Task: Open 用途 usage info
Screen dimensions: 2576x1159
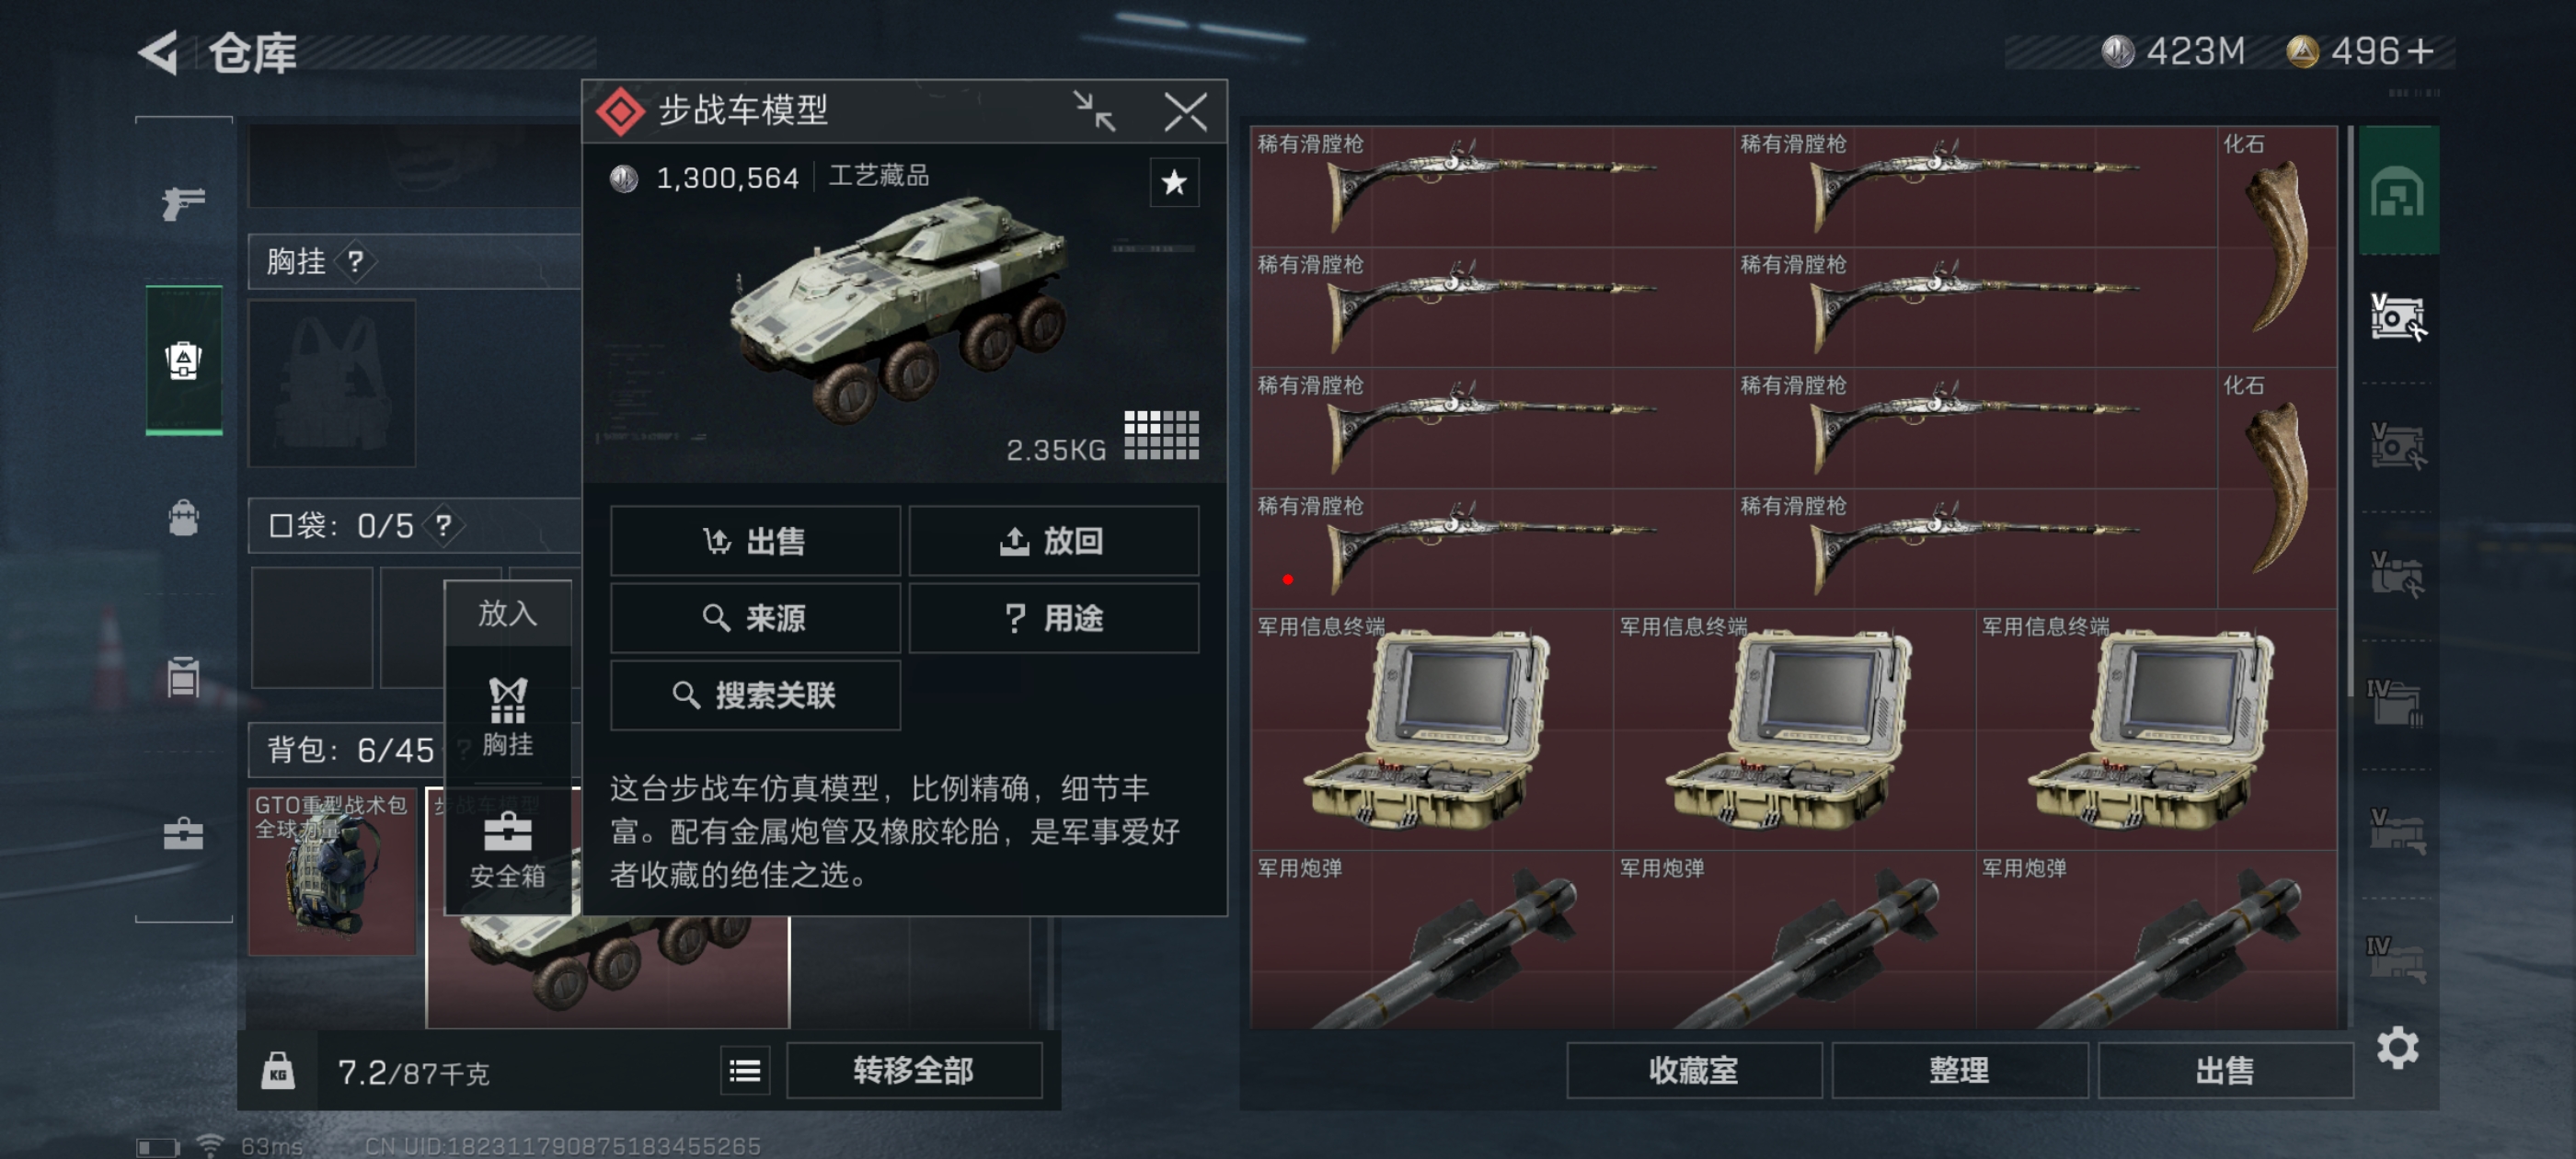Action: coord(1053,618)
